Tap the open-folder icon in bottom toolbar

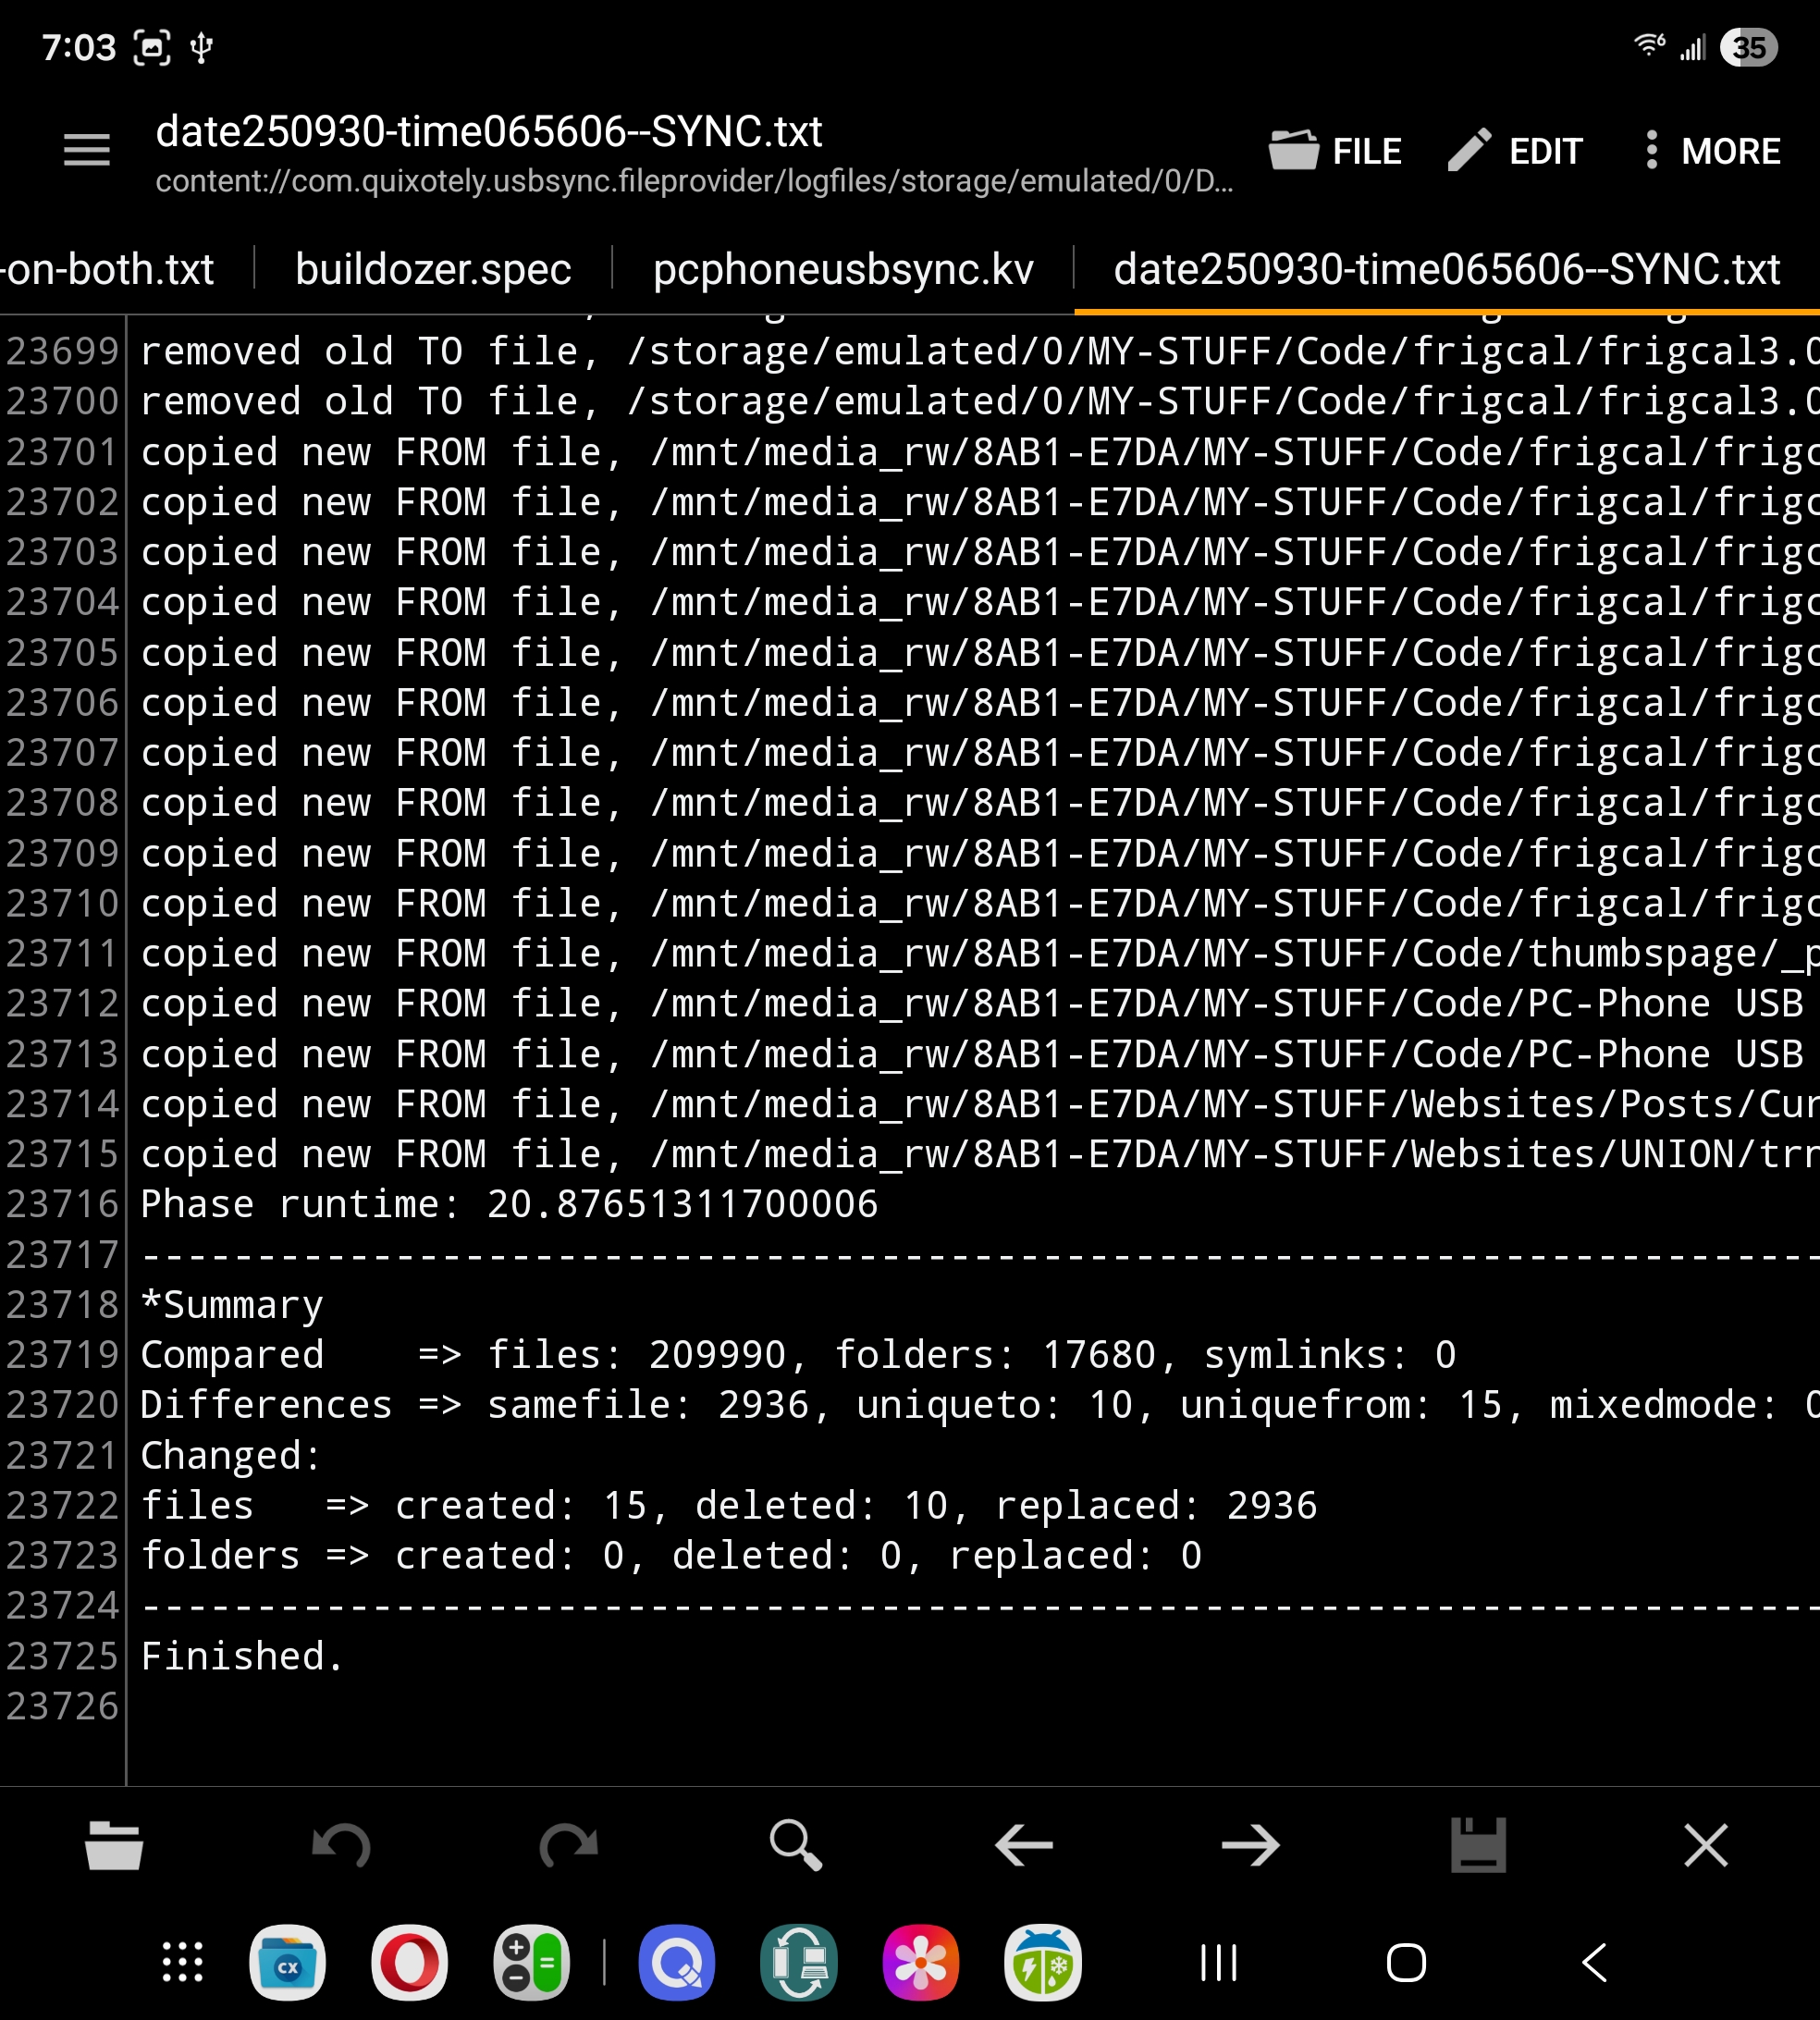point(114,1845)
